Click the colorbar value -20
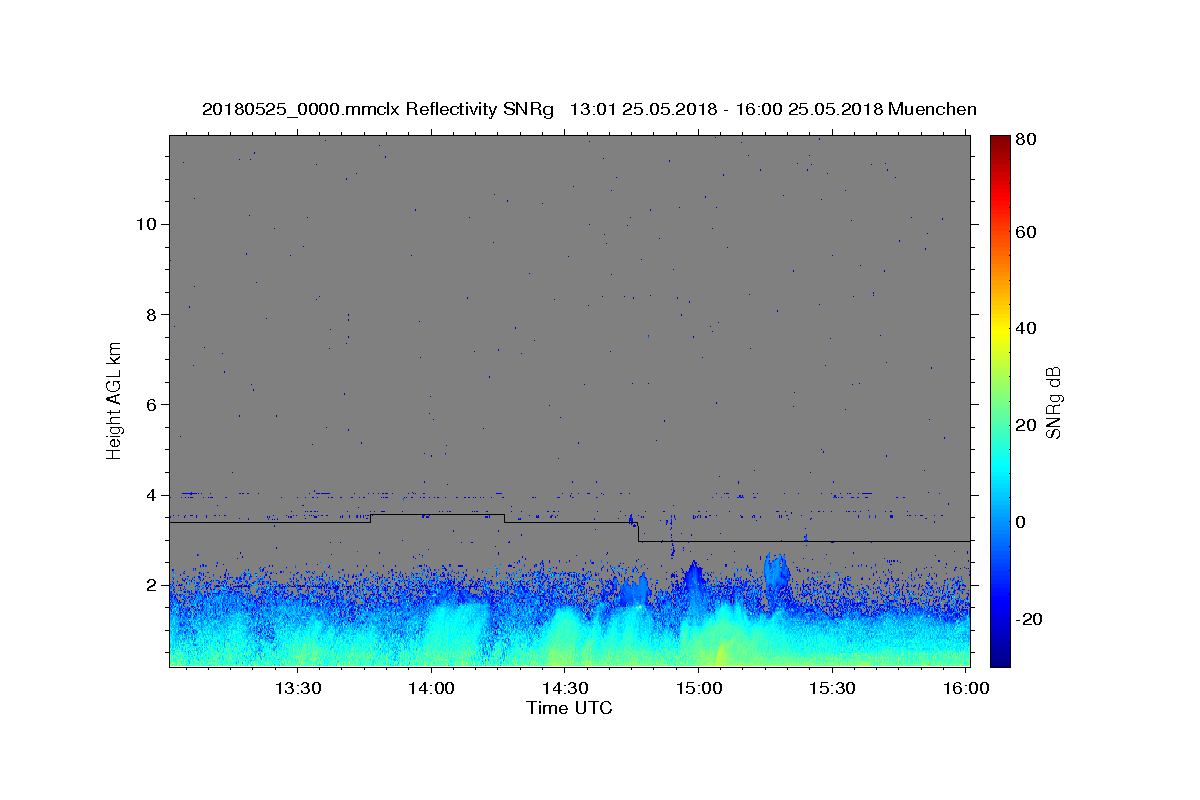 (x=1031, y=619)
